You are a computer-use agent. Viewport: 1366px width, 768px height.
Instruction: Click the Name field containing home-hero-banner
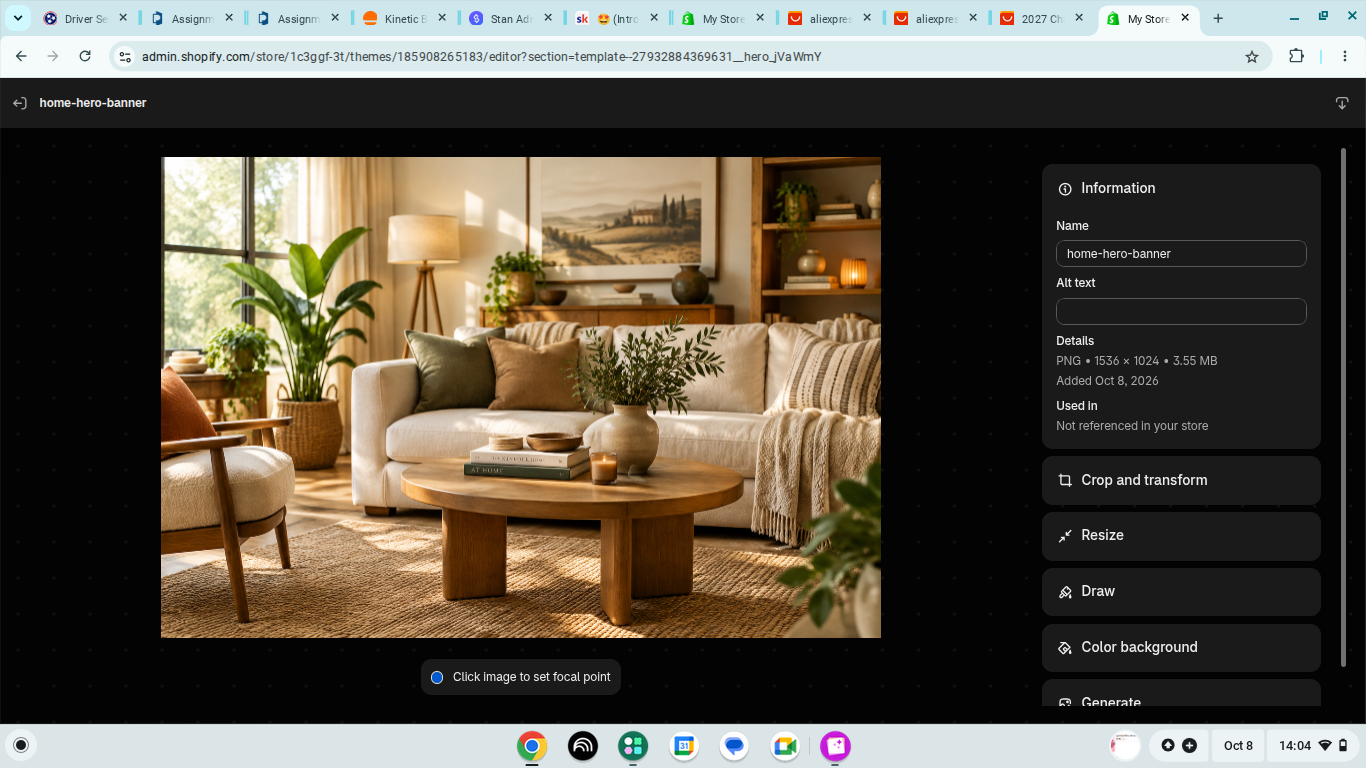(1181, 254)
